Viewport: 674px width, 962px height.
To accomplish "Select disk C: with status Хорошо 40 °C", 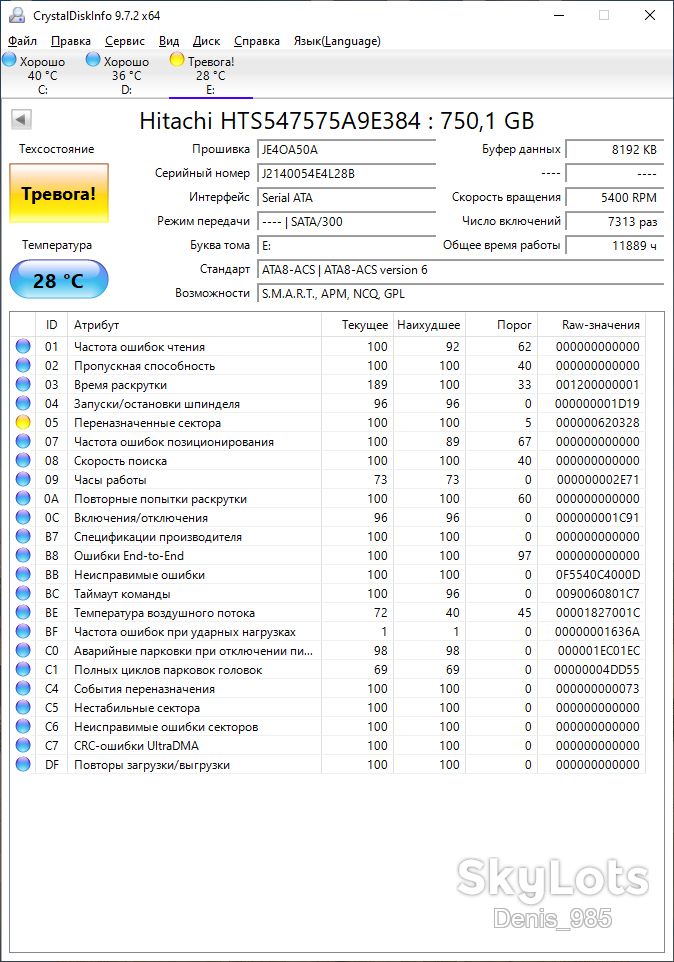I will (42, 75).
